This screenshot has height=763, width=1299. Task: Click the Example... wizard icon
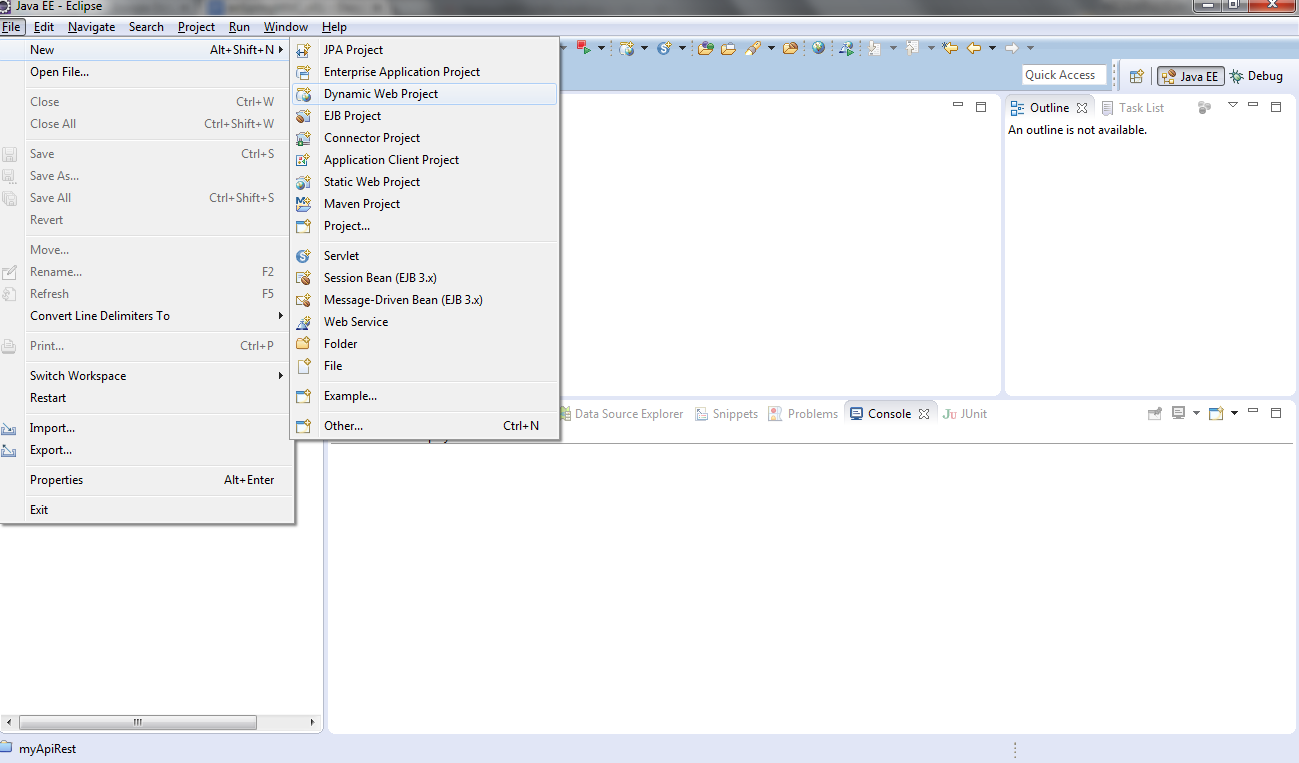coord(304,396)
